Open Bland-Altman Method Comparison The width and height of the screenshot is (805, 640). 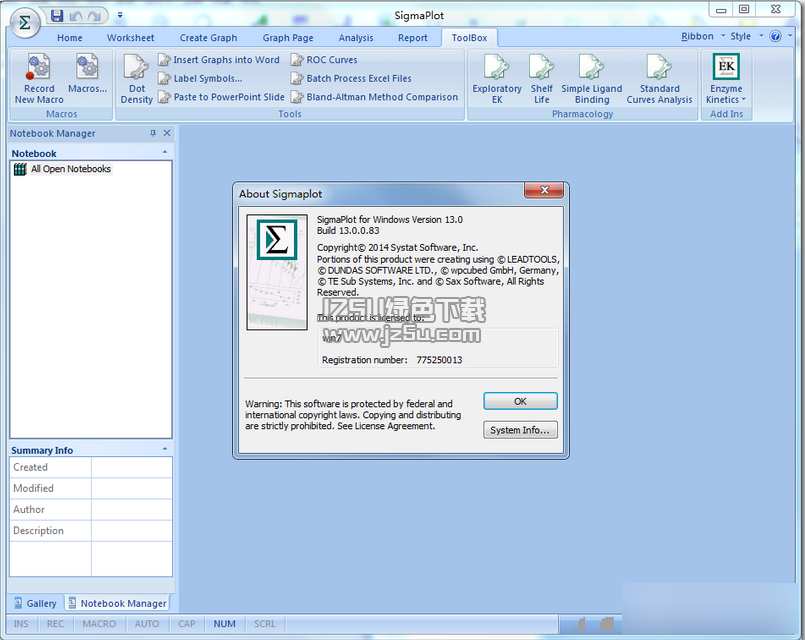[x=374, y=97]
